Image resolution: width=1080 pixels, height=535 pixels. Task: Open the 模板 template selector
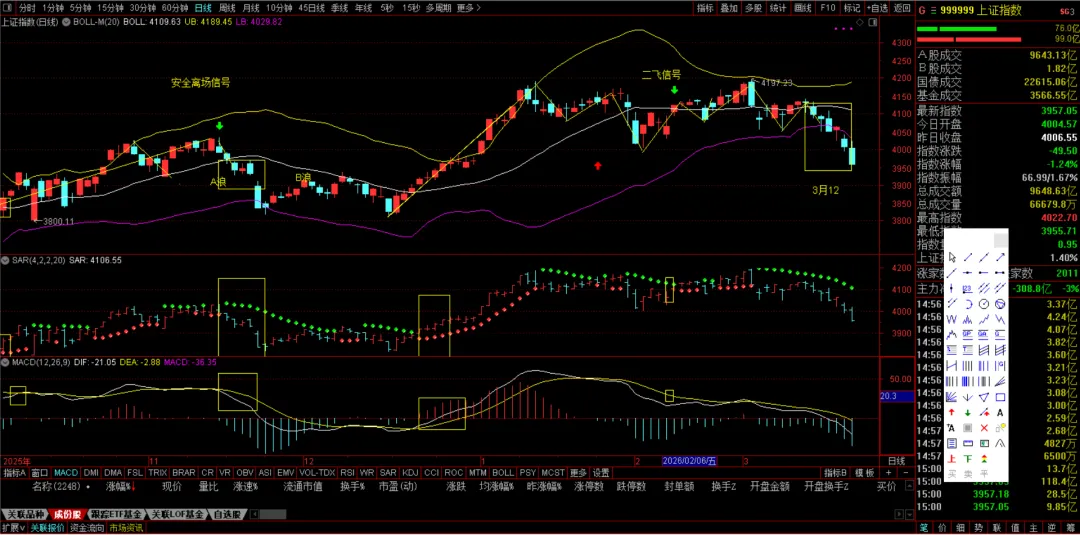(864, 473)
